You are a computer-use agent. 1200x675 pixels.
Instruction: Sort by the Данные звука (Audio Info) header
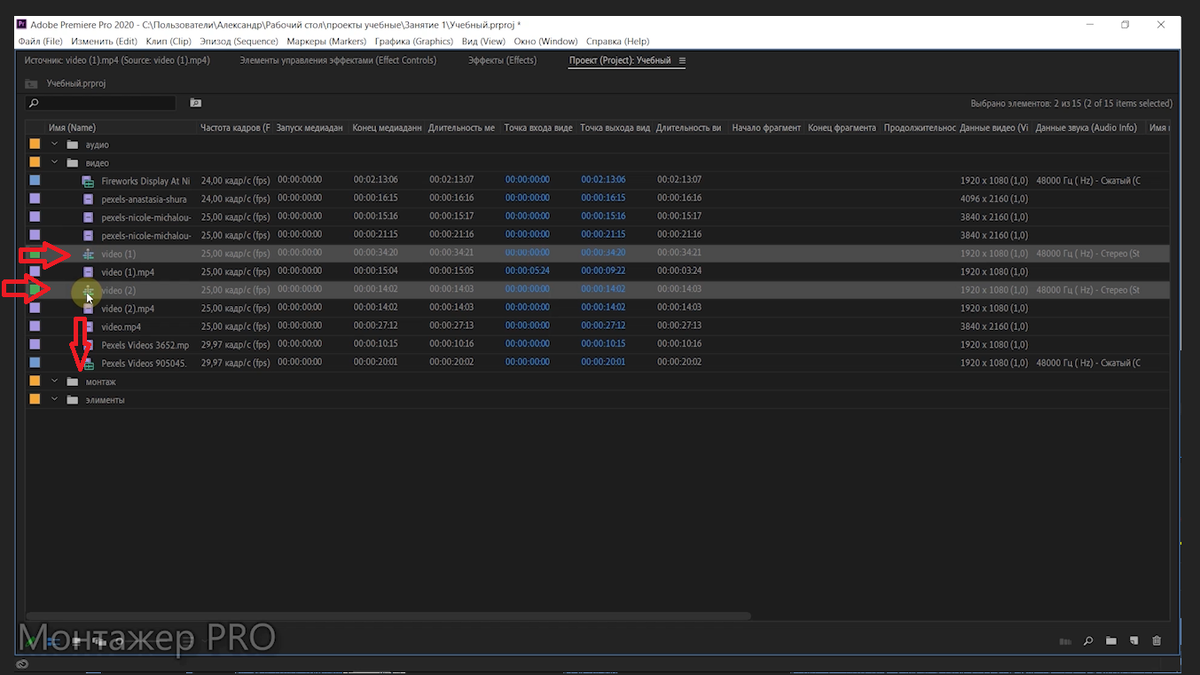coord(1088,128)
